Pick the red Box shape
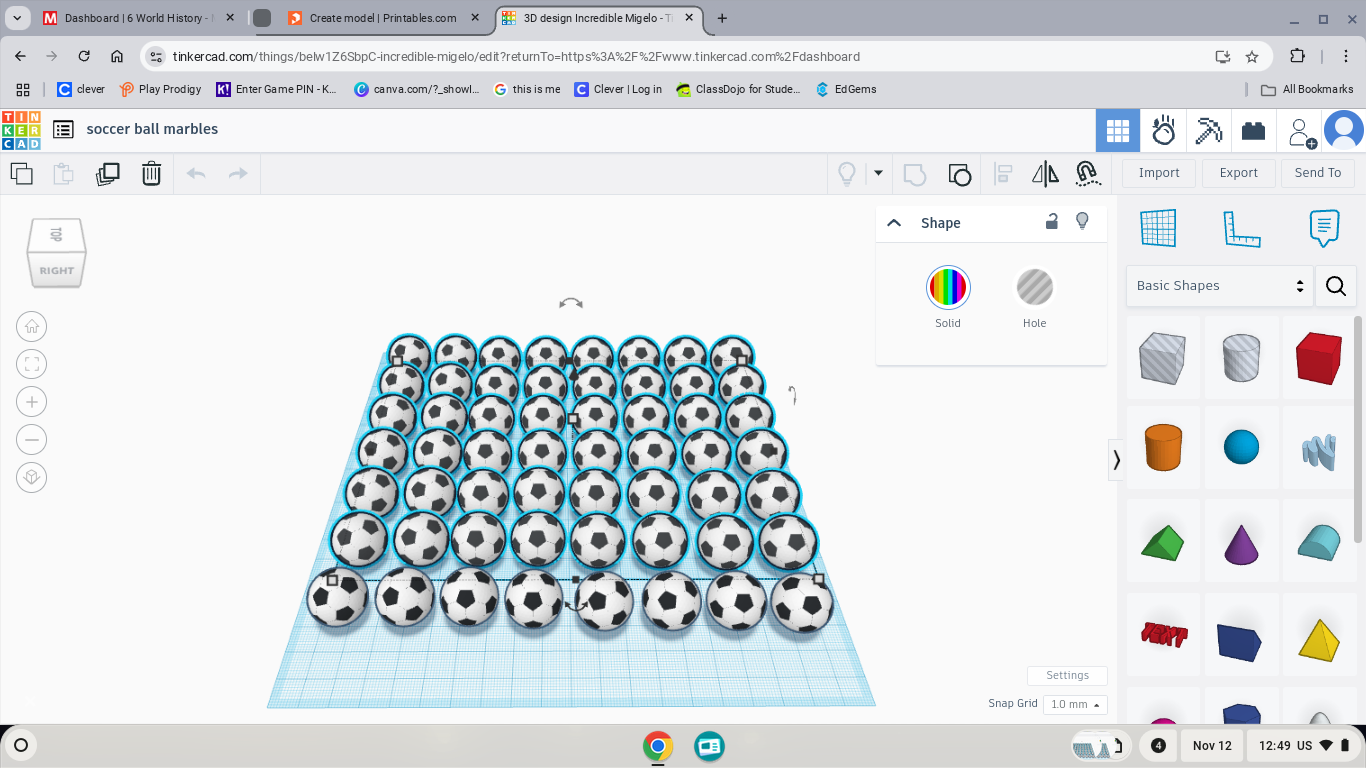The image size is (1366, 768). click(1318, 356)
